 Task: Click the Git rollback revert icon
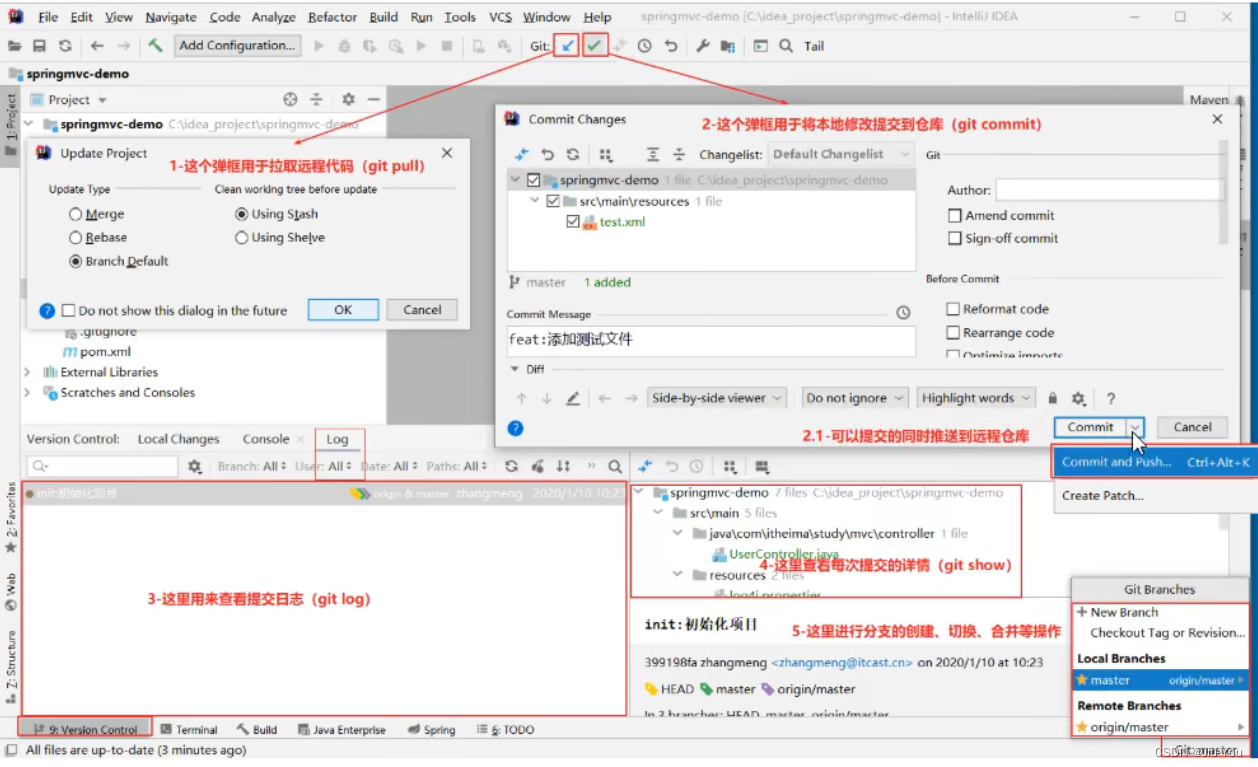click(671, 46)
